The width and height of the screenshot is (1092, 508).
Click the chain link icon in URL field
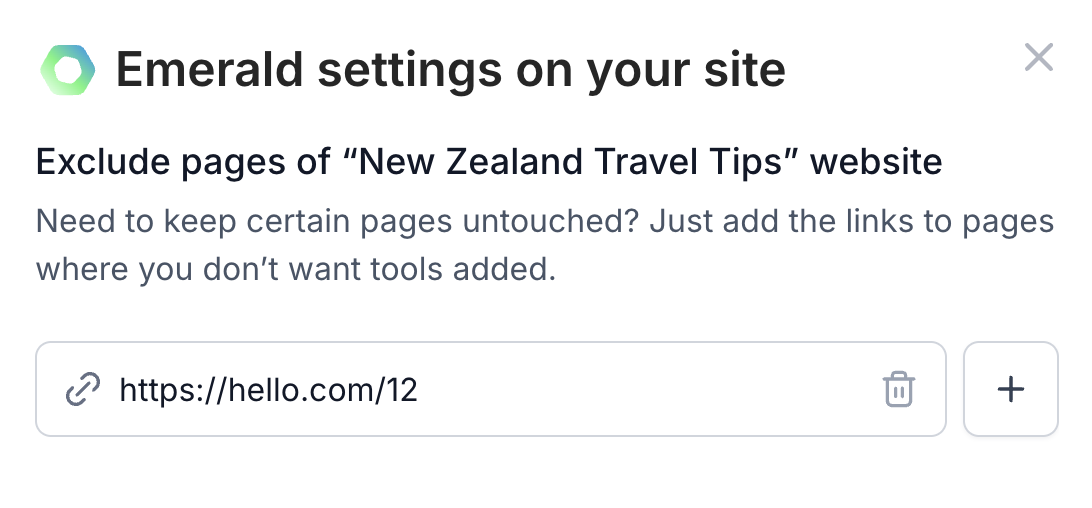(x=83, y=389)
